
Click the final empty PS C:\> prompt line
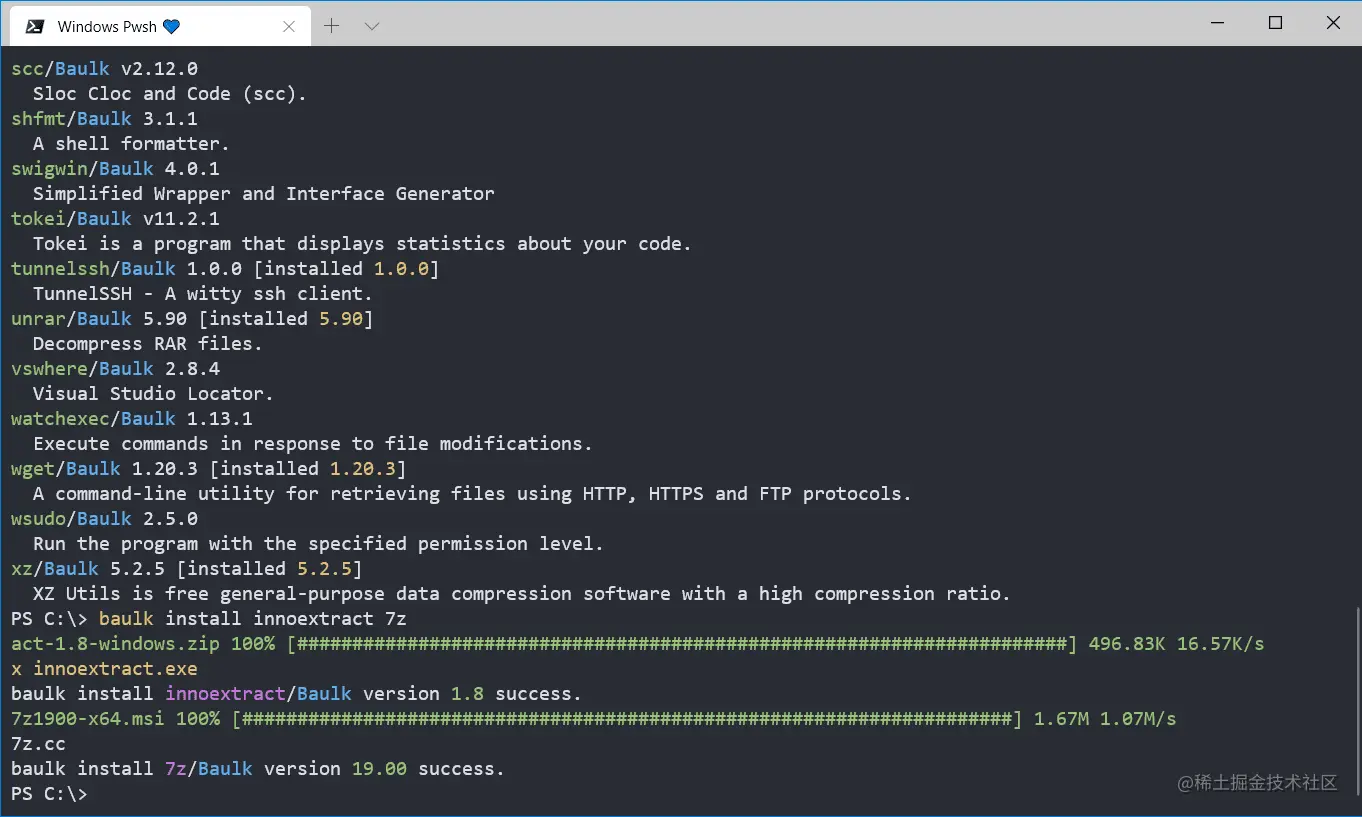point(49,794)
